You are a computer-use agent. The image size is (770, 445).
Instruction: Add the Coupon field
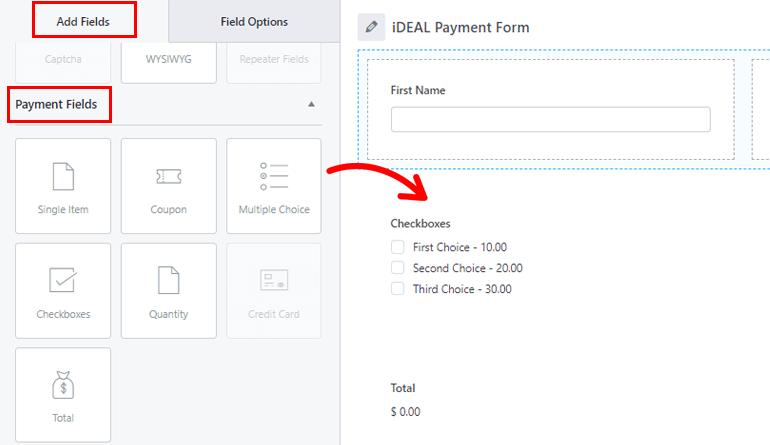(169, 186)
